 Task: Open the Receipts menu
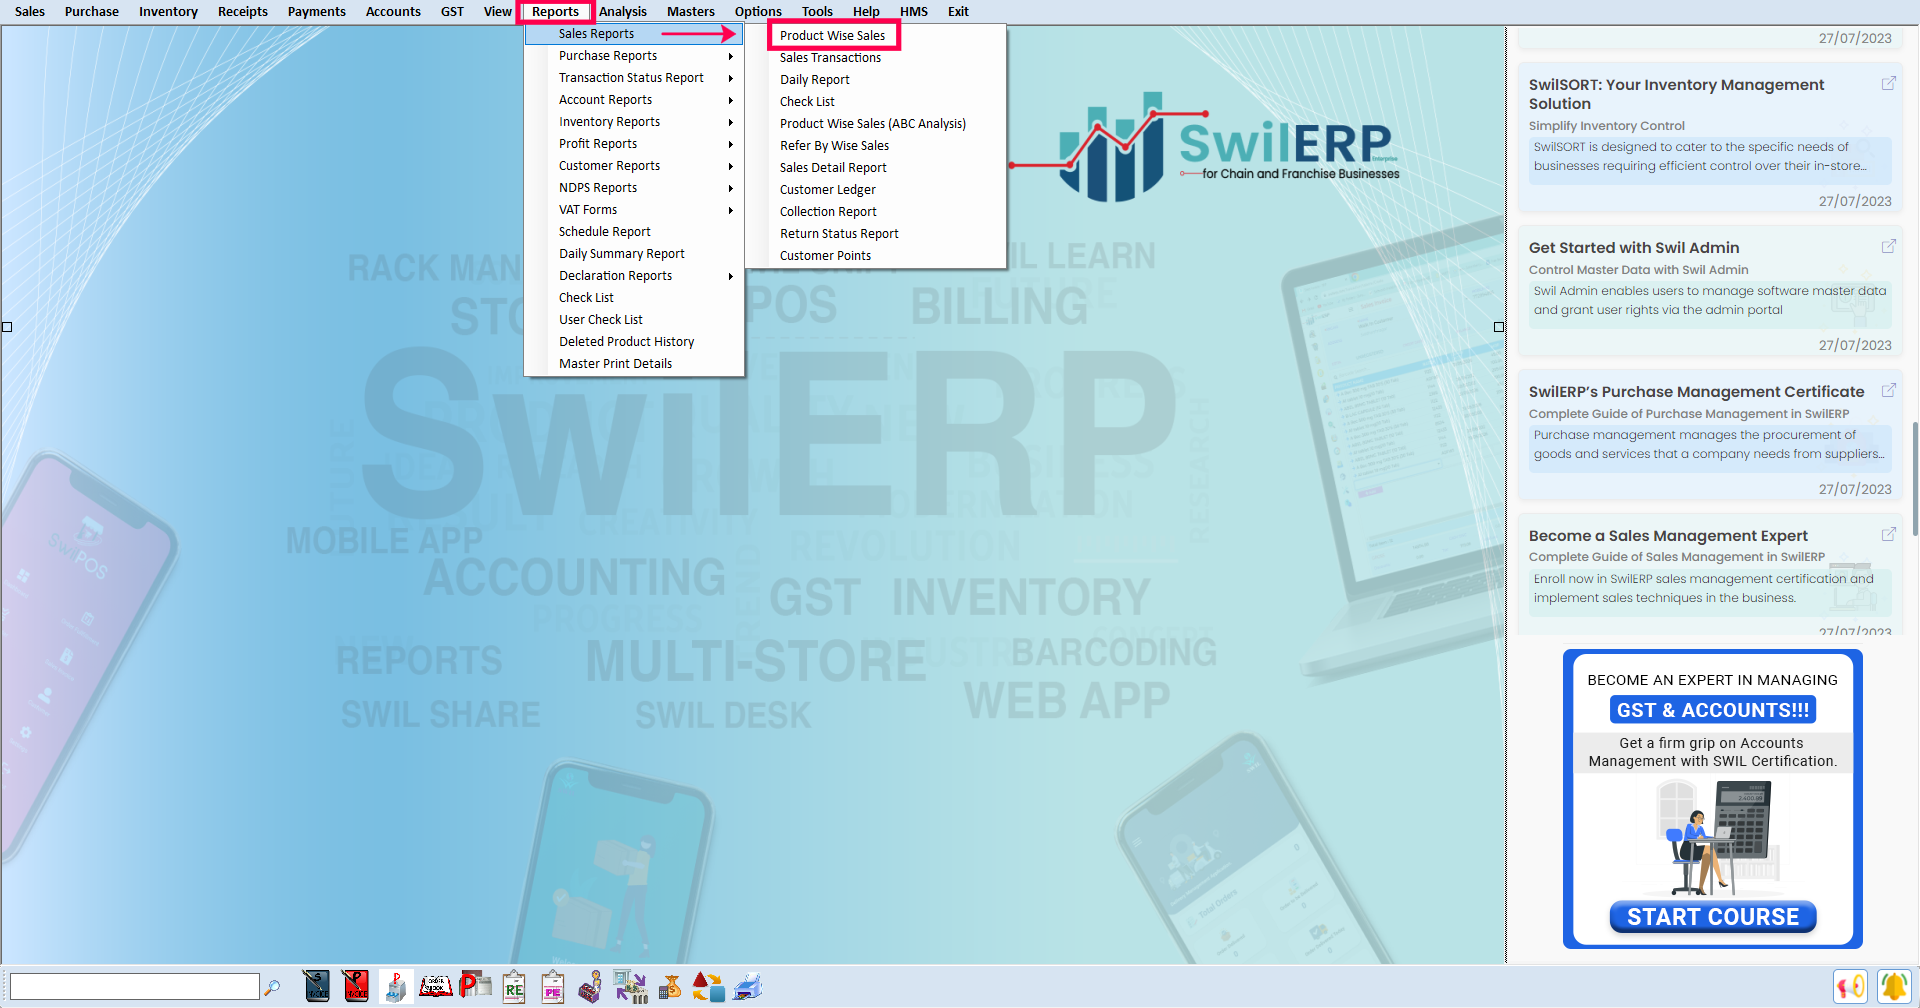coord(243,12)
